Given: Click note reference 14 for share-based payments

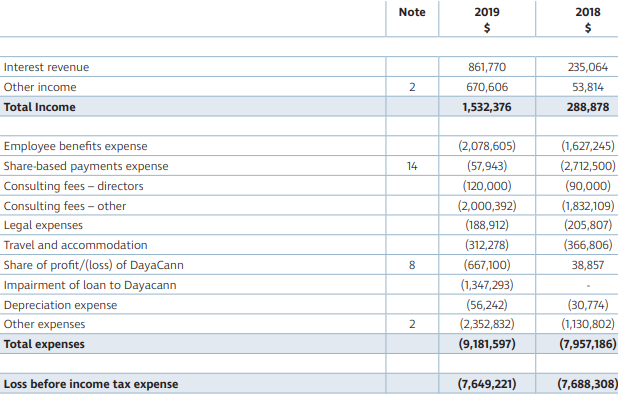Looking at the screenshot, I should (x=412, y=166).
